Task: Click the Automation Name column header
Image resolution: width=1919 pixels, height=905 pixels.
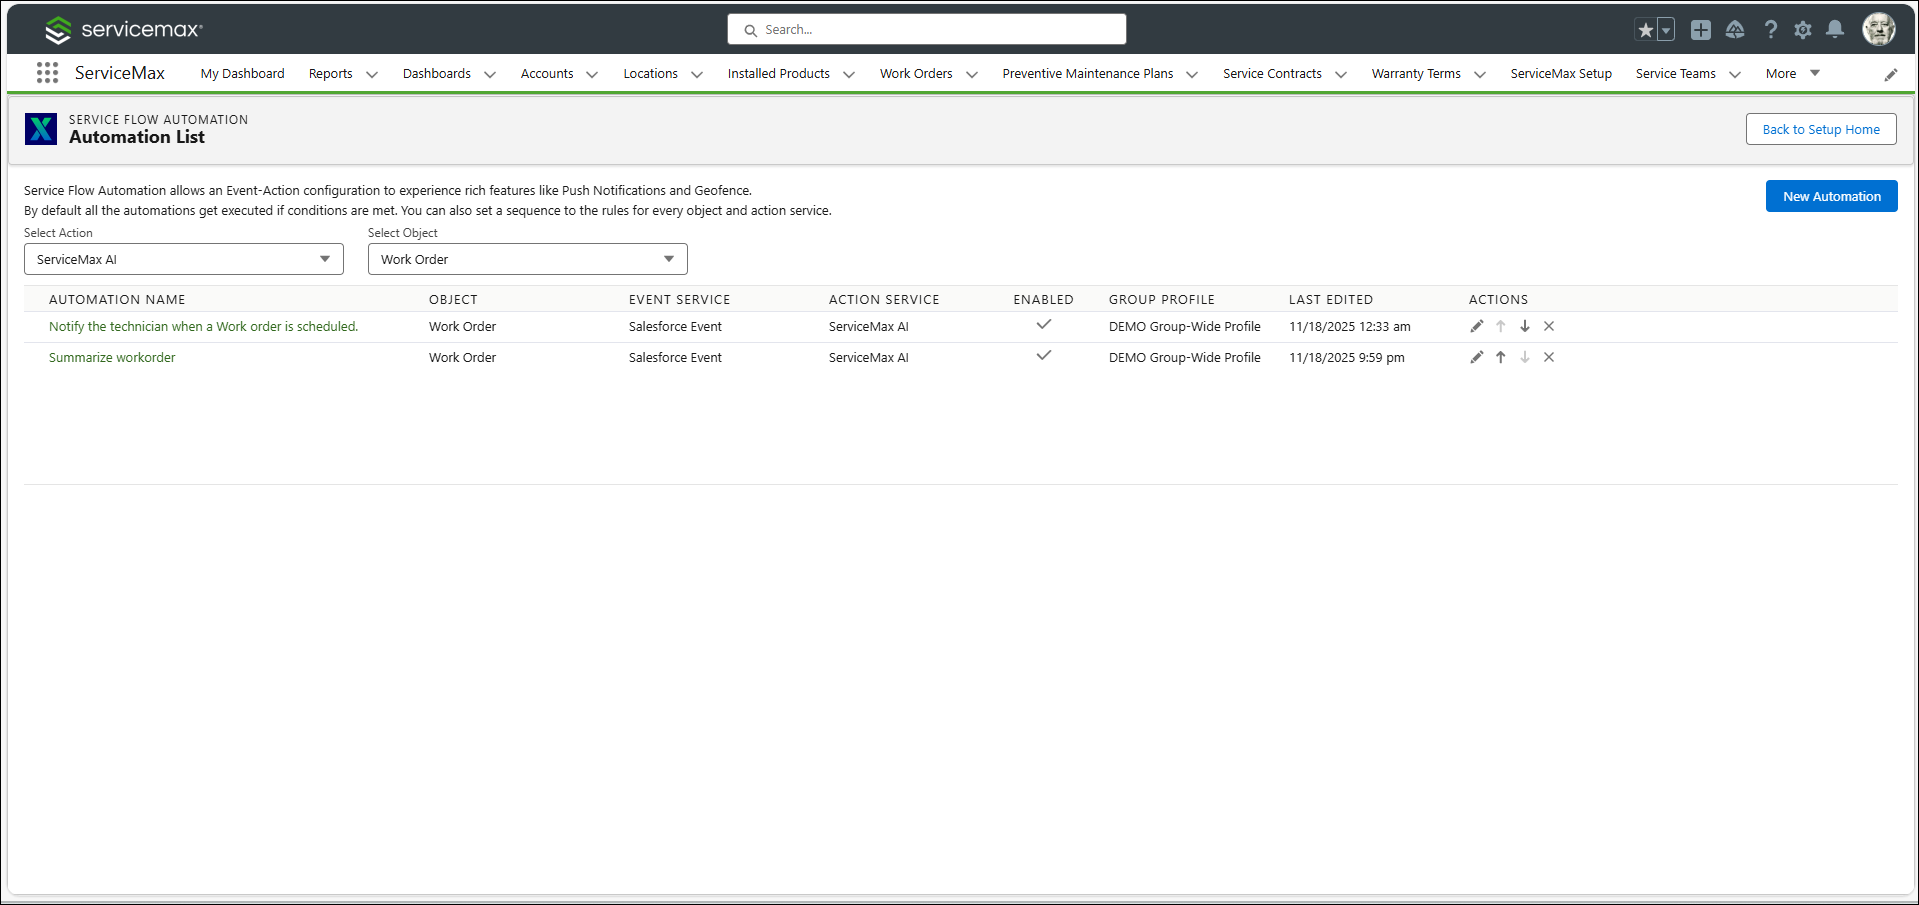Action: [117, 299]
